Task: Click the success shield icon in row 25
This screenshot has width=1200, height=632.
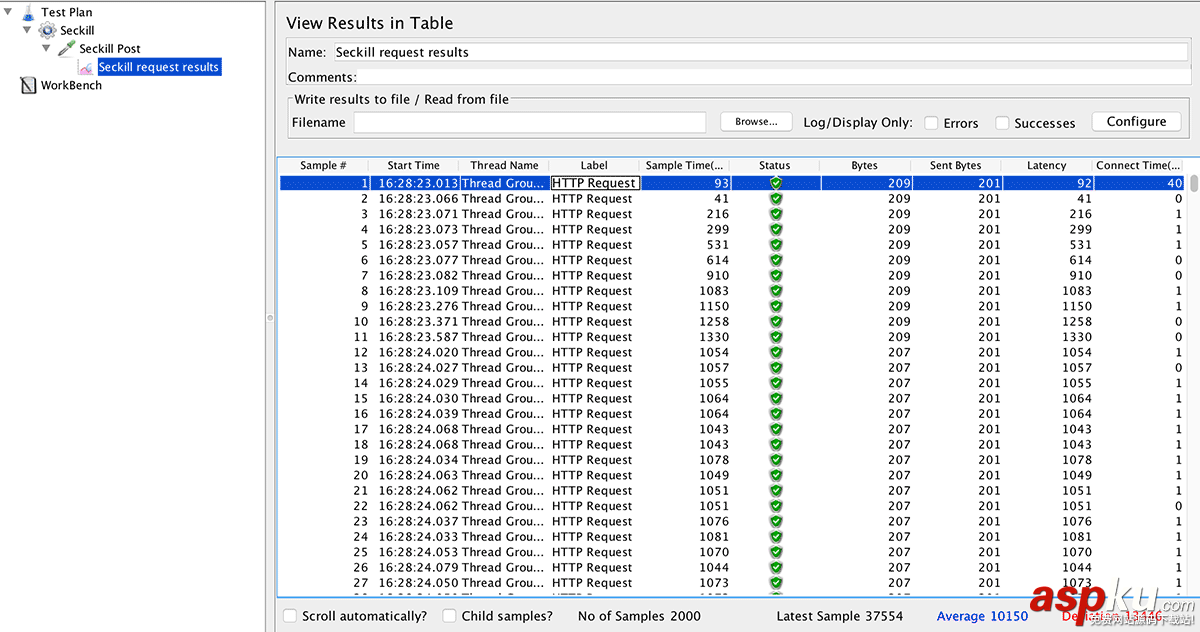Action: click(775, 552)
